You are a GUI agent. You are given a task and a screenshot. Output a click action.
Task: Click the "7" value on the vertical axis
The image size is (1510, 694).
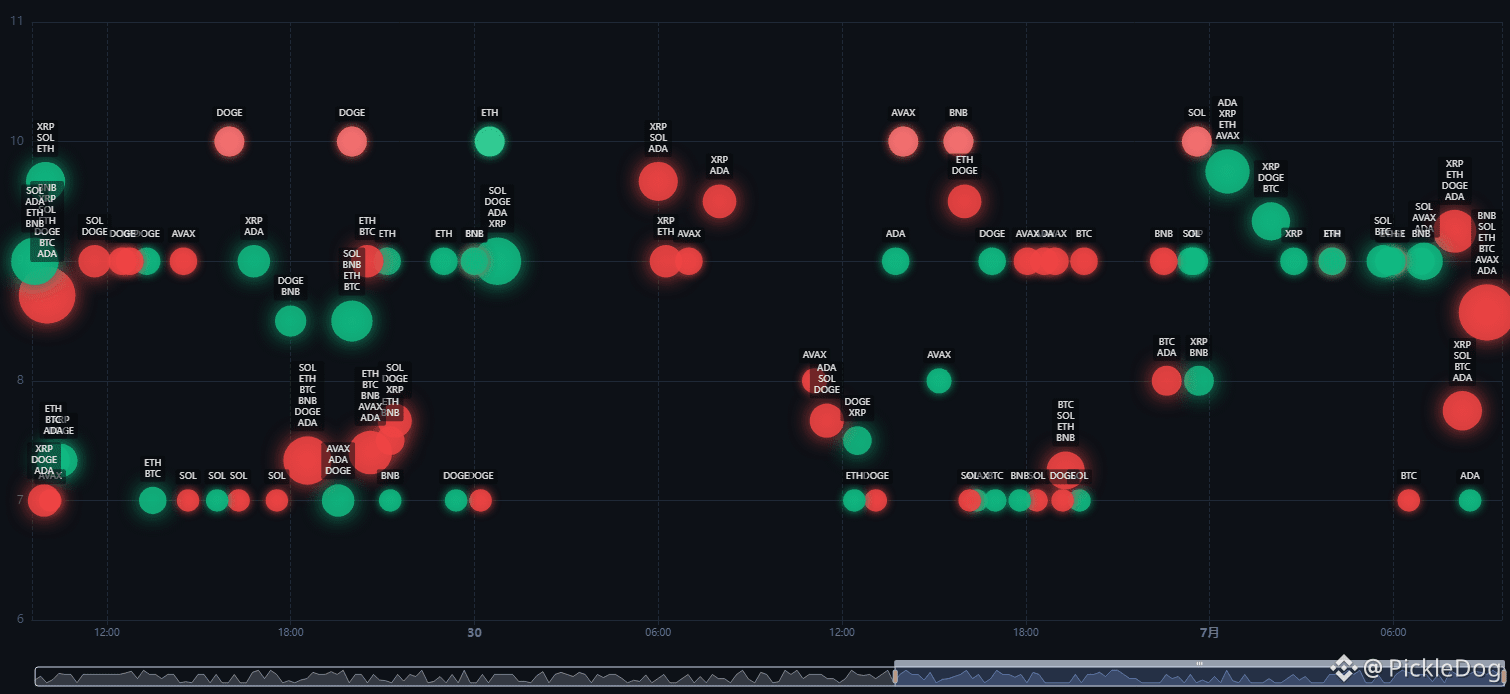click(x=19, y=500)
